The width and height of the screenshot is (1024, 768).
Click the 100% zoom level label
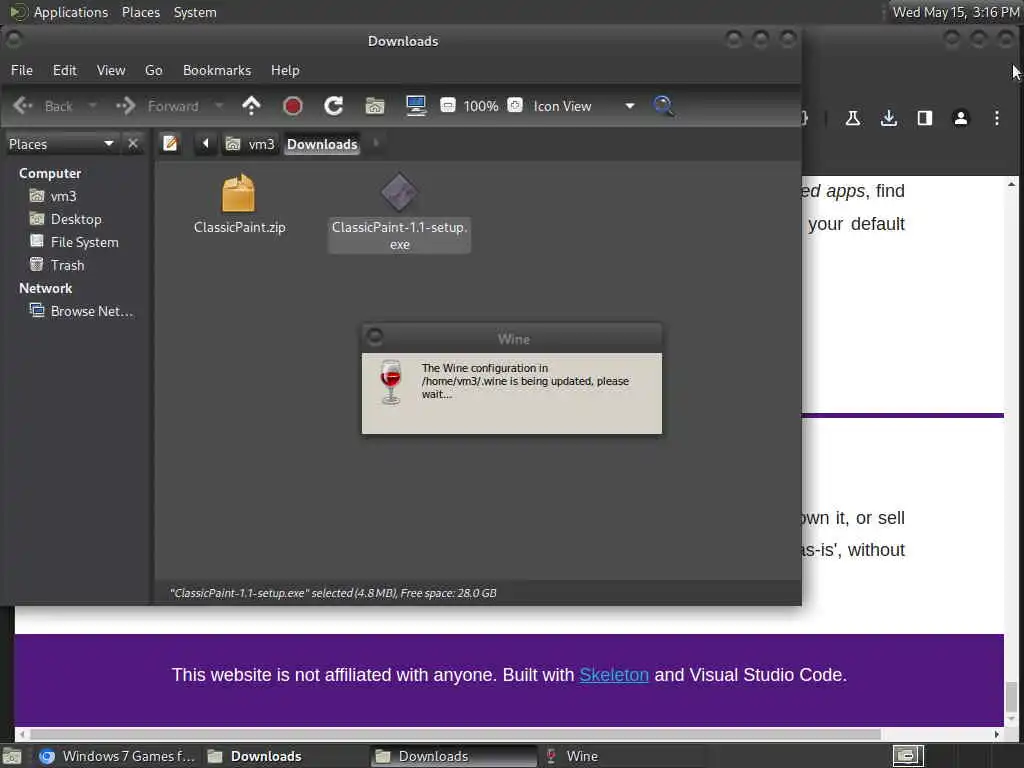[481, 106]
